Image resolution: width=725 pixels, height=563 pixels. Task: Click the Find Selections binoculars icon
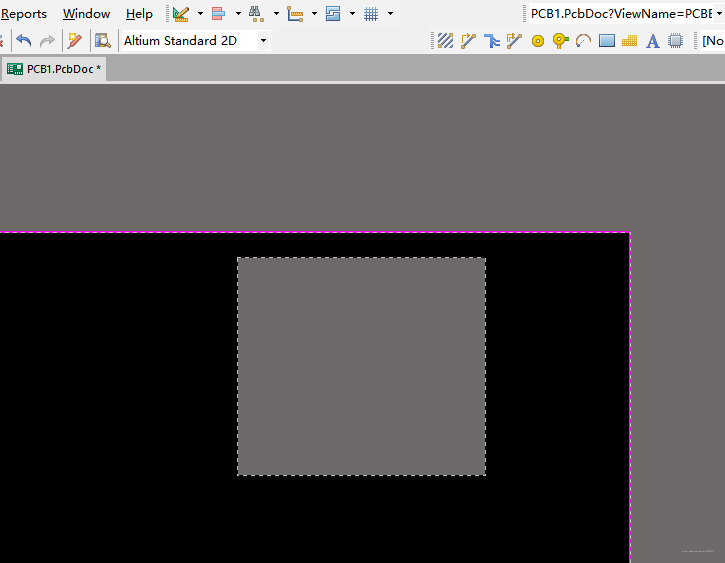coord(257,14)
